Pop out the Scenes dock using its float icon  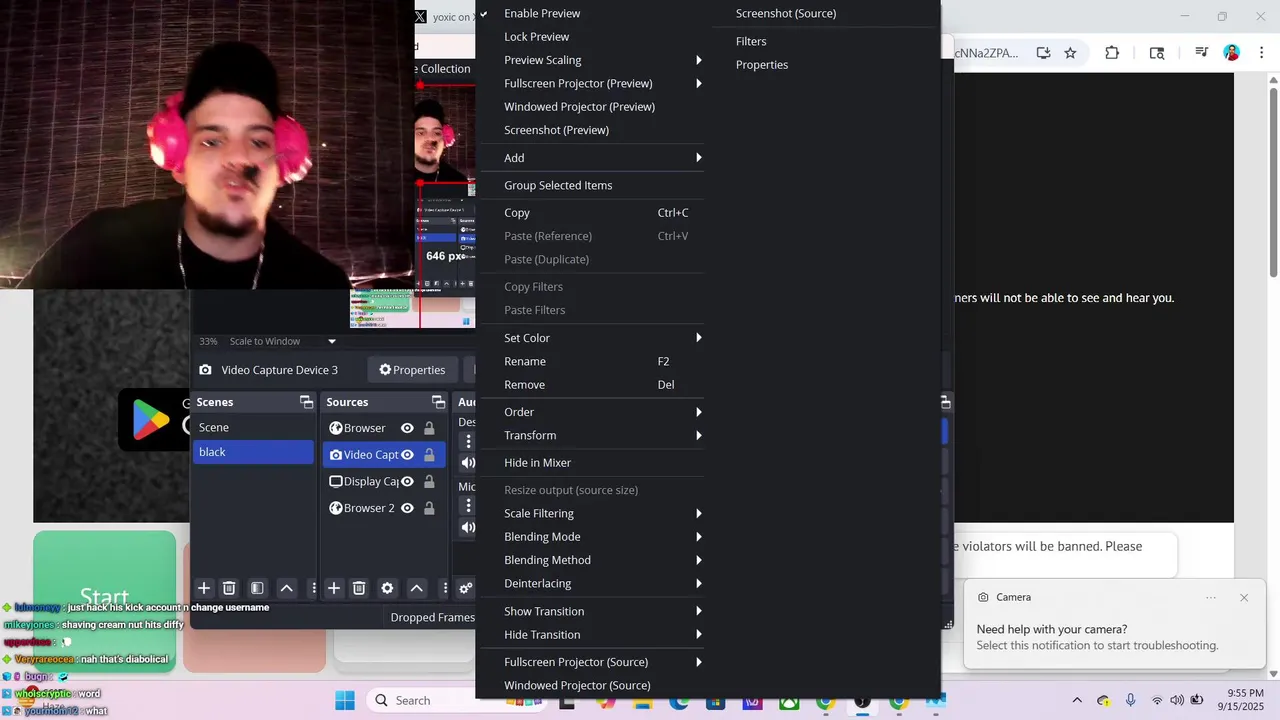point(306,402)
